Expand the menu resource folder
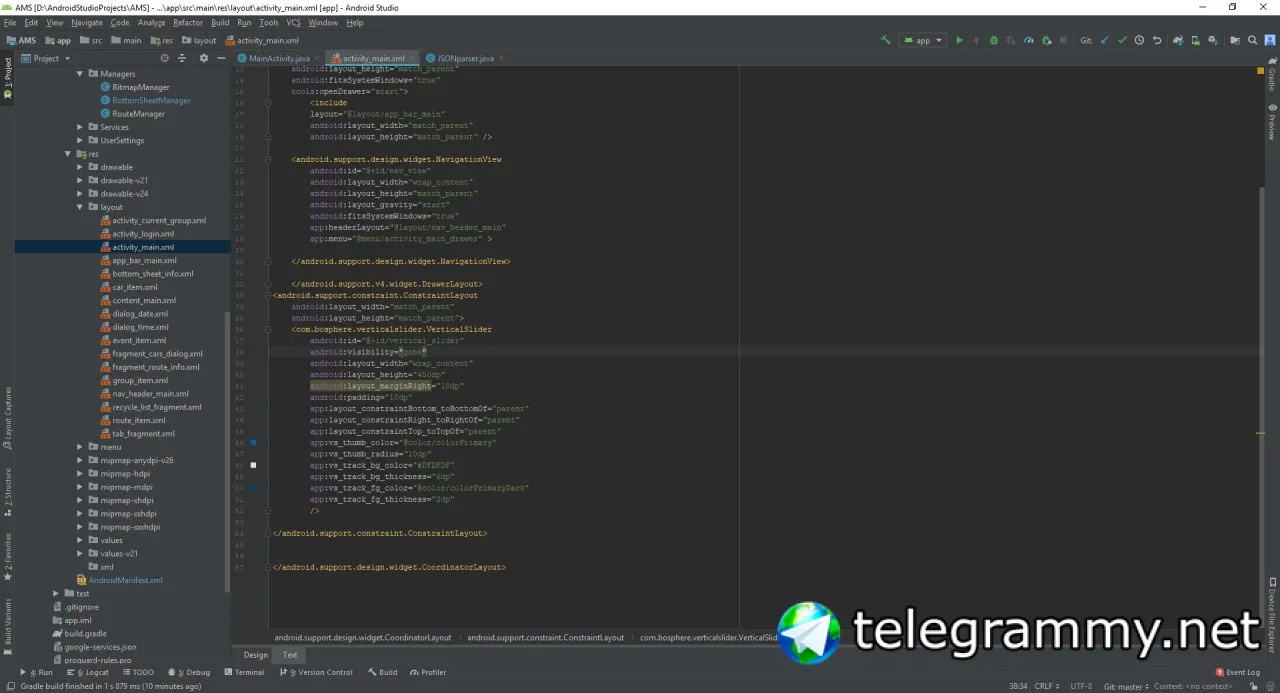 [x=81, y=447]
